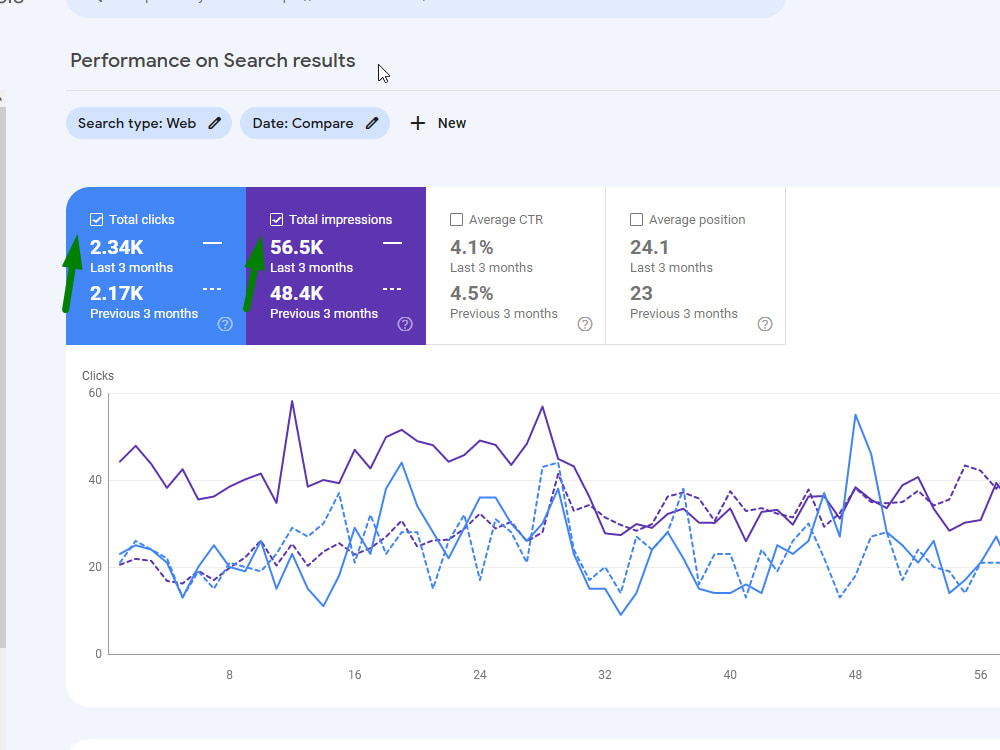Add a New filter
This screenshot has height=750, width=1000.
coord(438,123)
